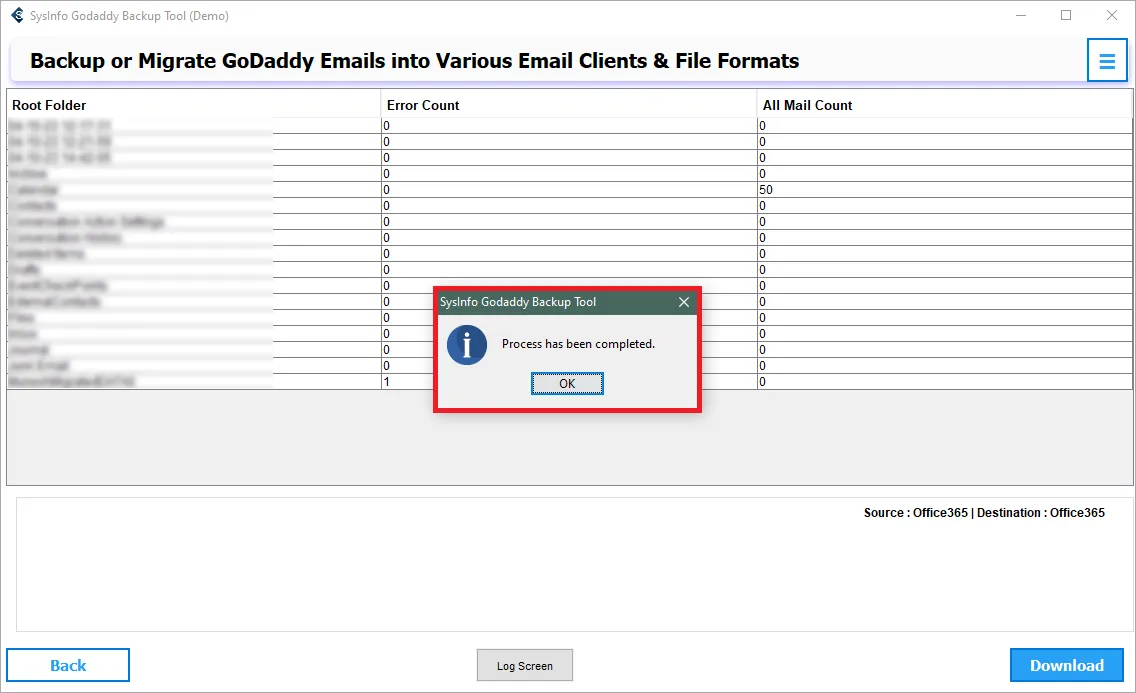The height and width of the screenshot is (693, 1136).
Task: Go Back to previous step
Action: click(x=68, y=665)
